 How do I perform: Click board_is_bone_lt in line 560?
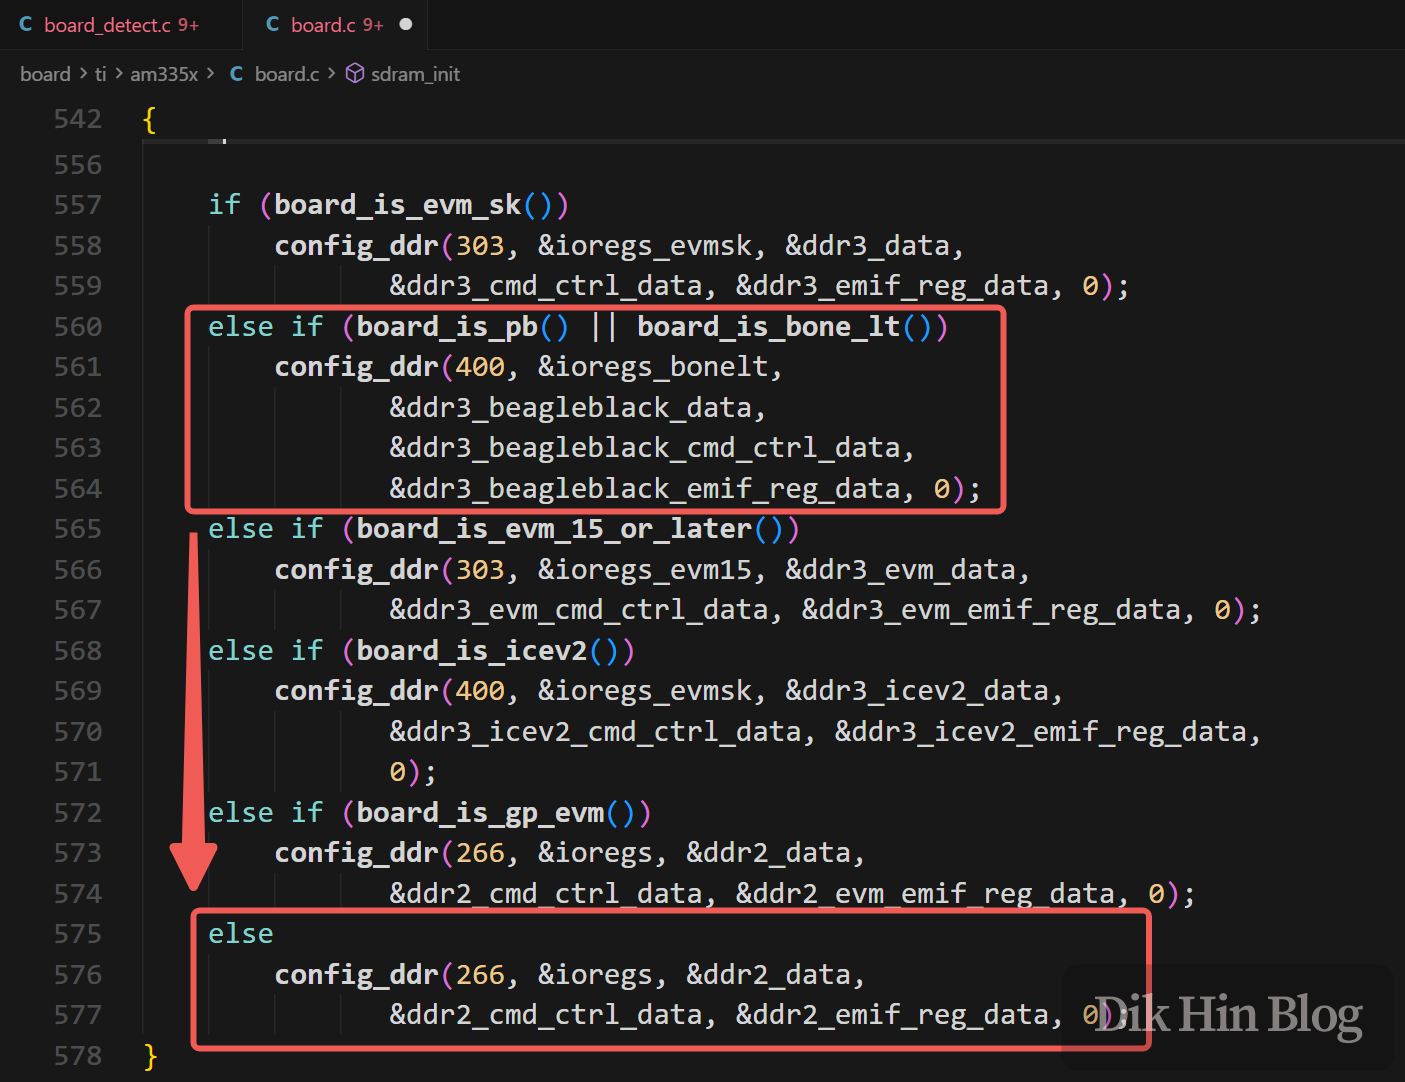(768, 327)
